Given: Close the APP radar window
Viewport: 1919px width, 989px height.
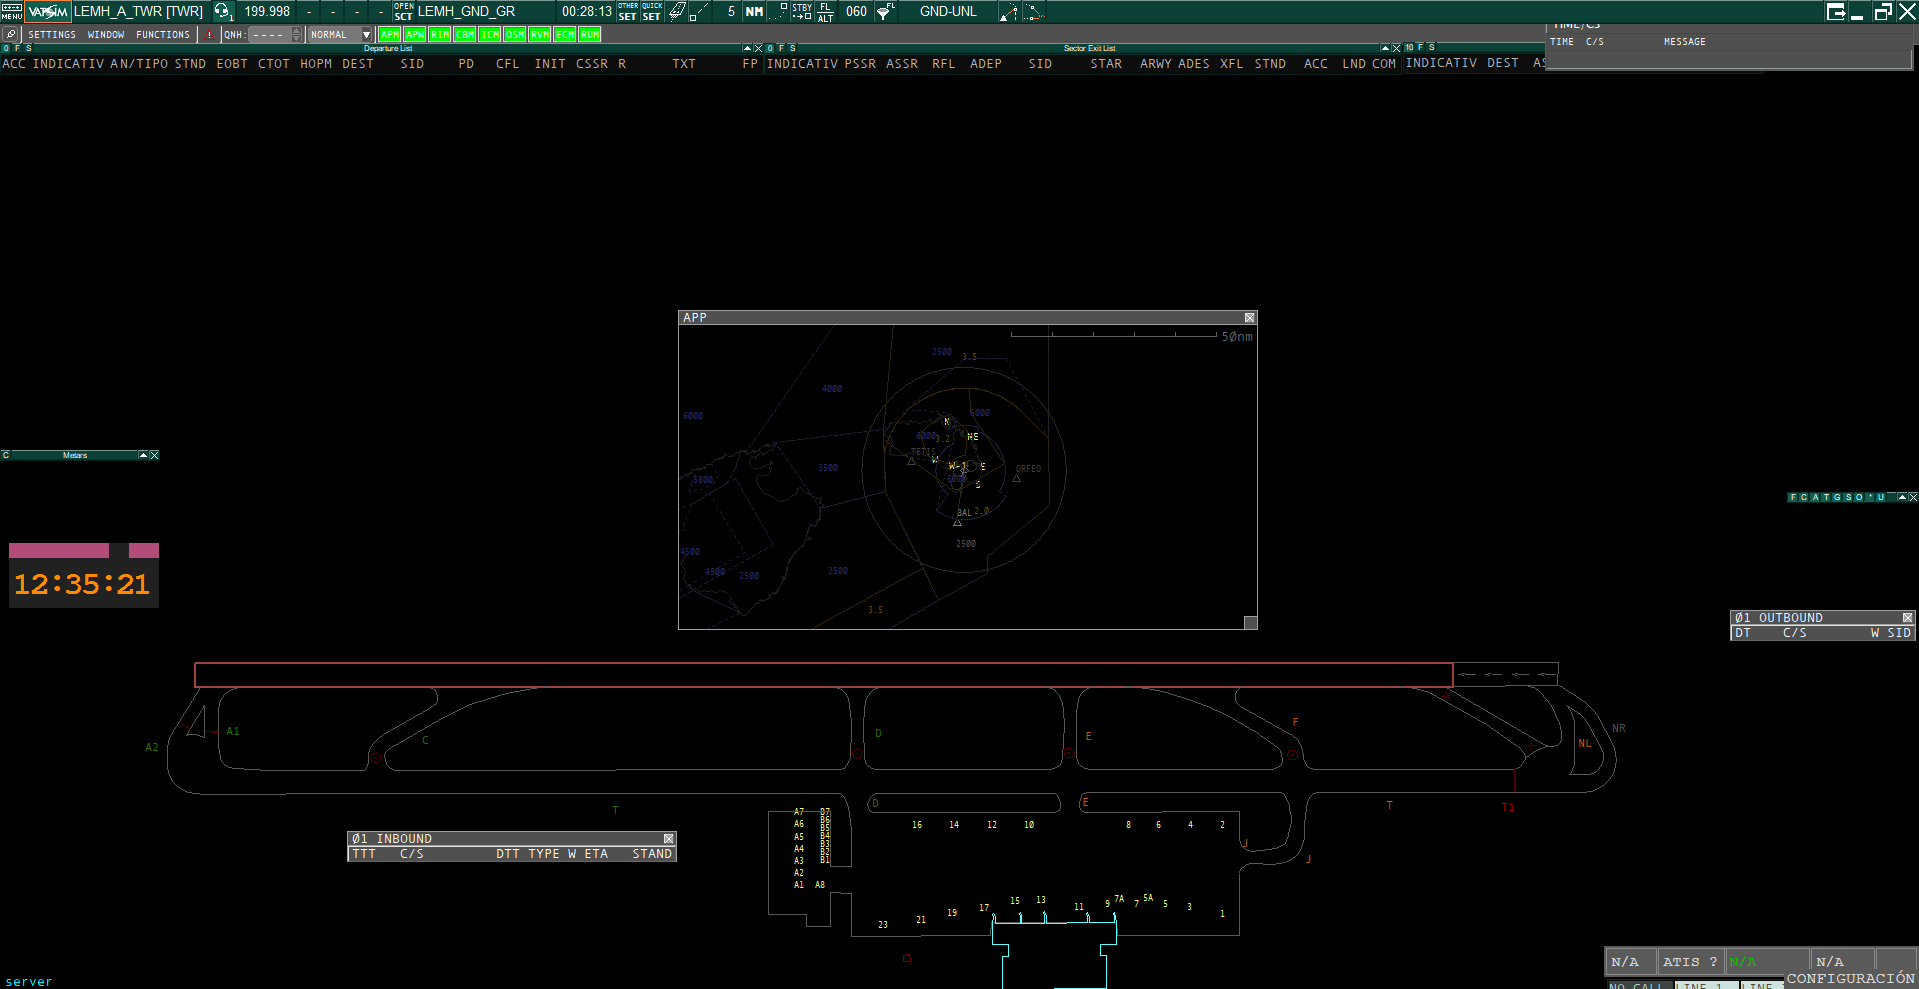Looking at the screenshot, I should [1249, 318].
